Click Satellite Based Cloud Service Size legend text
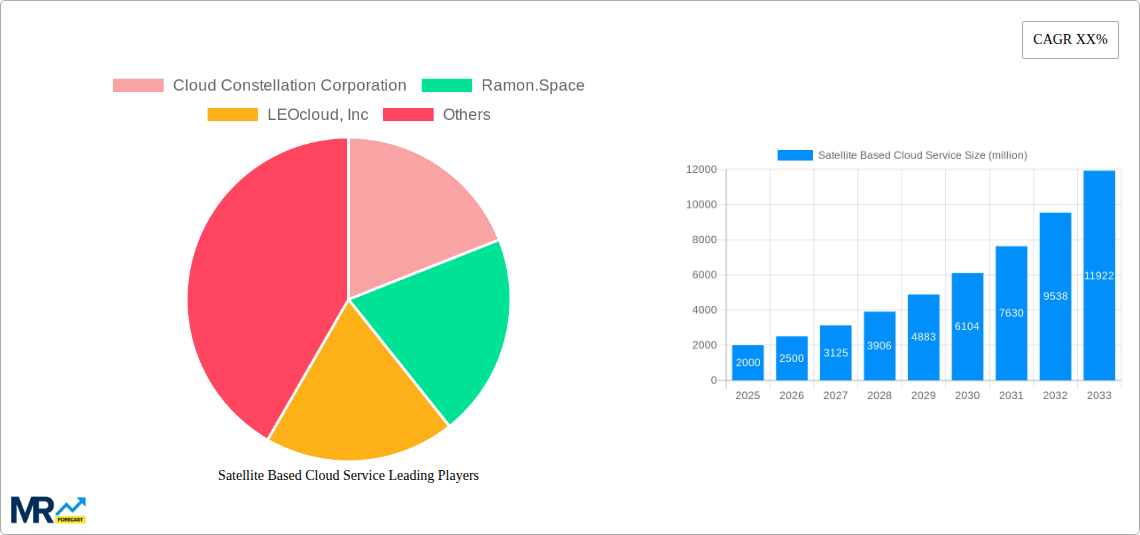 click(x=923, y=155)
